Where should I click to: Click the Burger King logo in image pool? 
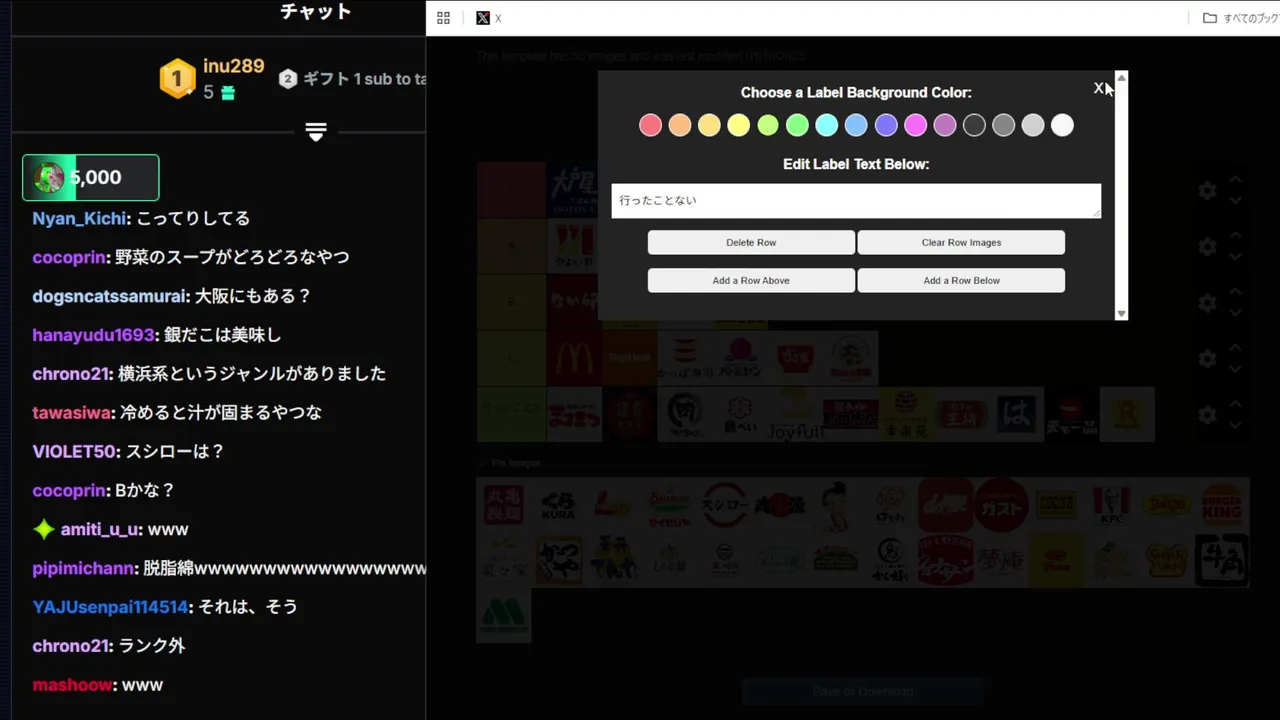(1222, 505)
